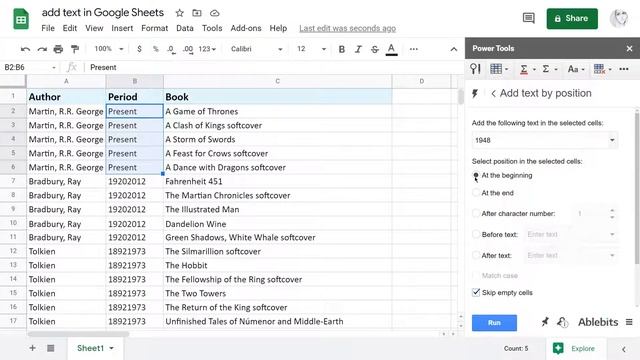Image resolution: width=640 pixels, height=360 pixels.
Task: Increase decimal places
Action: point(188,49)
